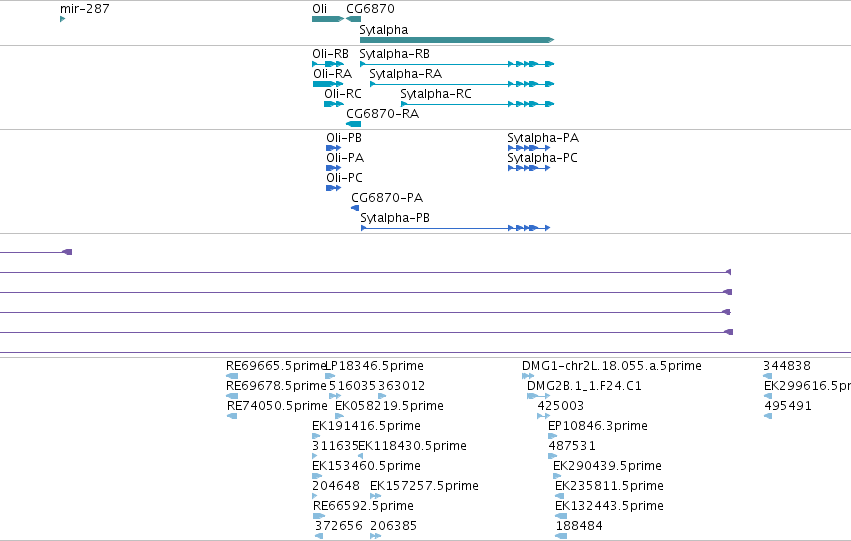Click the long Sytalpha gene bar
The height and width of the screenshot is (541, 851).
point(457,40)
